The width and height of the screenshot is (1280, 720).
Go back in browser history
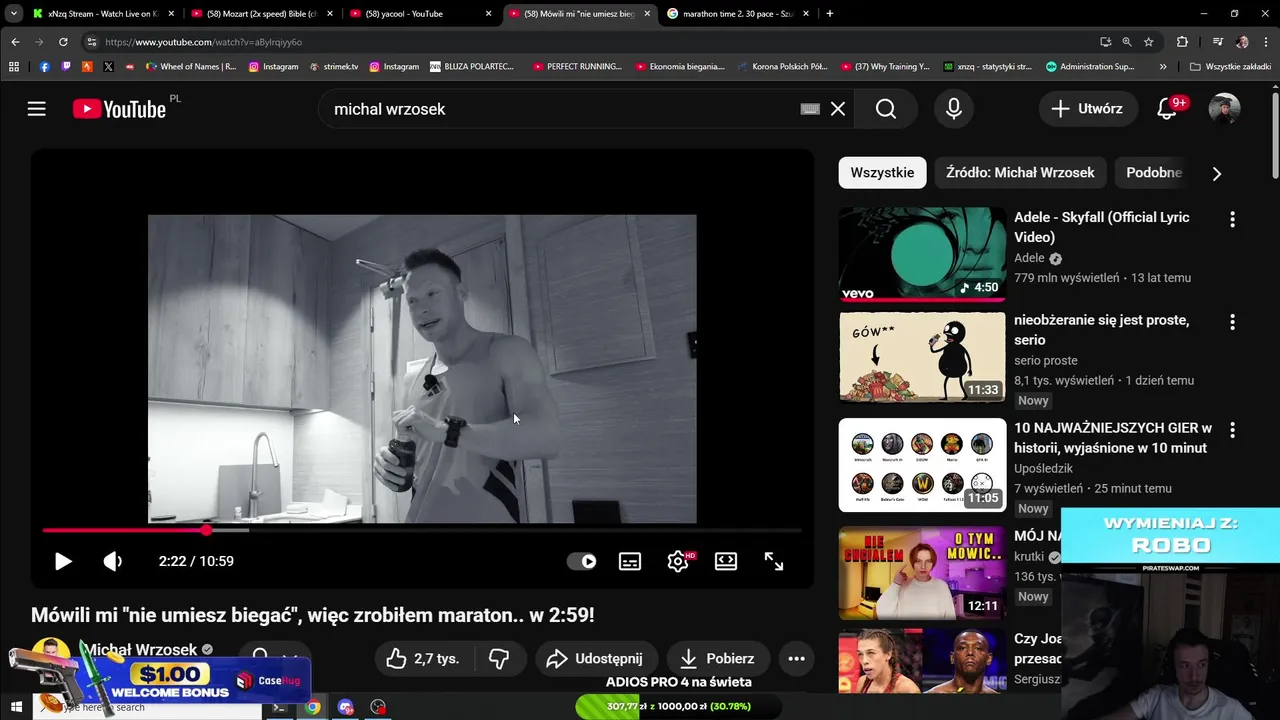[x=15, y=42]
